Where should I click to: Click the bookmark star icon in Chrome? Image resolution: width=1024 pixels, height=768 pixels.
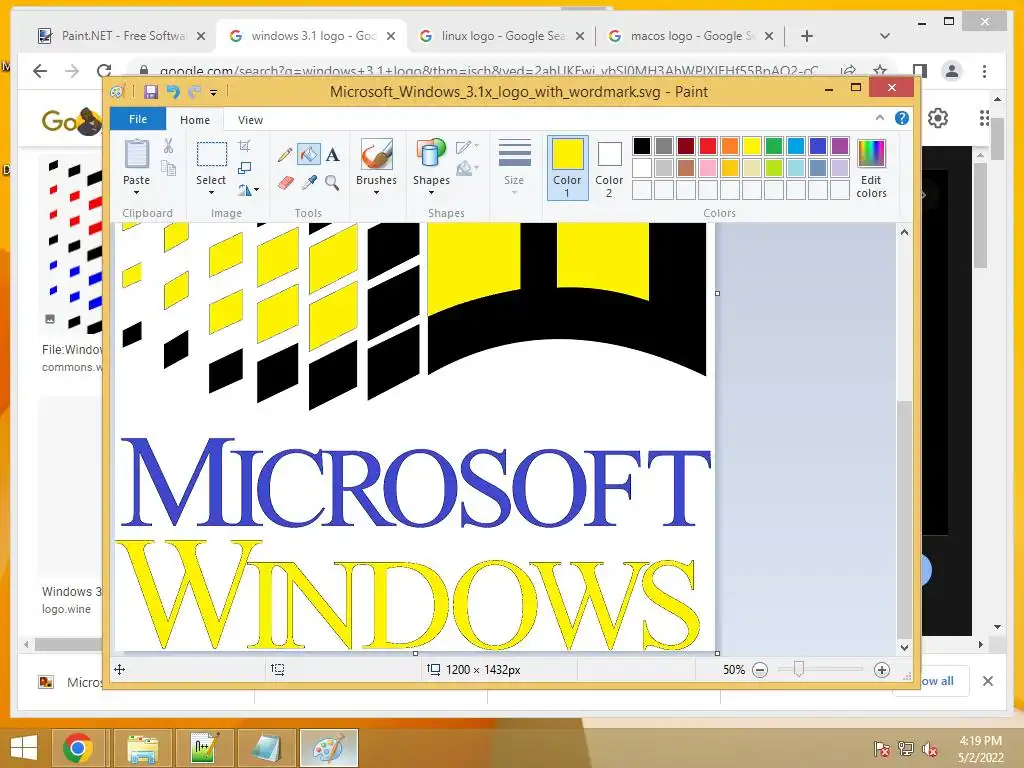point(880,71)
